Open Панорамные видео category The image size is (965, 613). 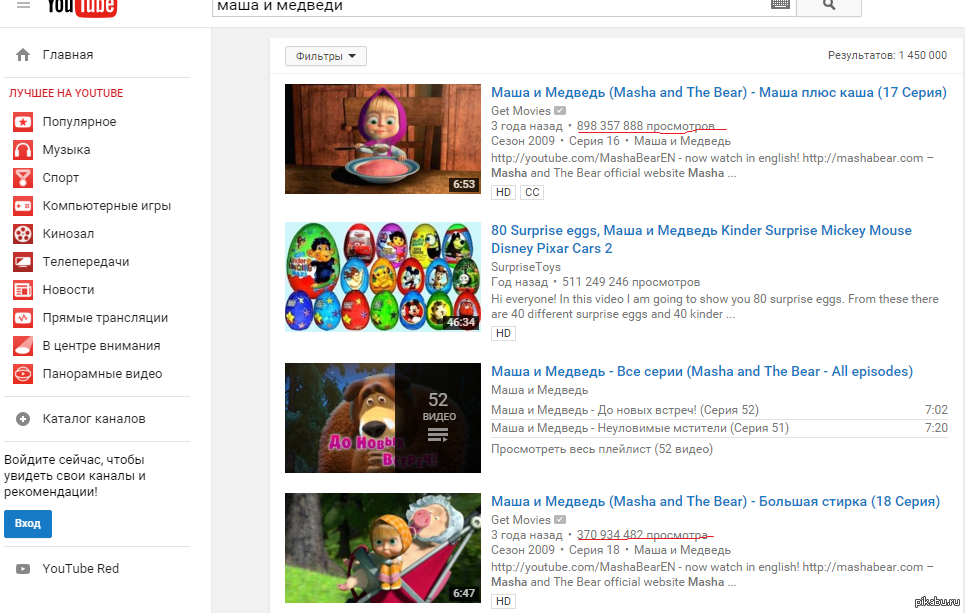(x=102, y=374)
